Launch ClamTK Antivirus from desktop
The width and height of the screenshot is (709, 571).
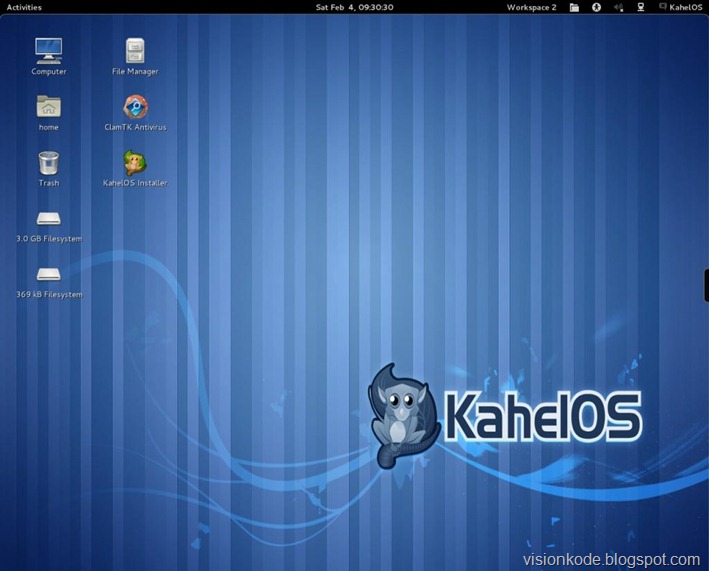click(x=135, y=106)
